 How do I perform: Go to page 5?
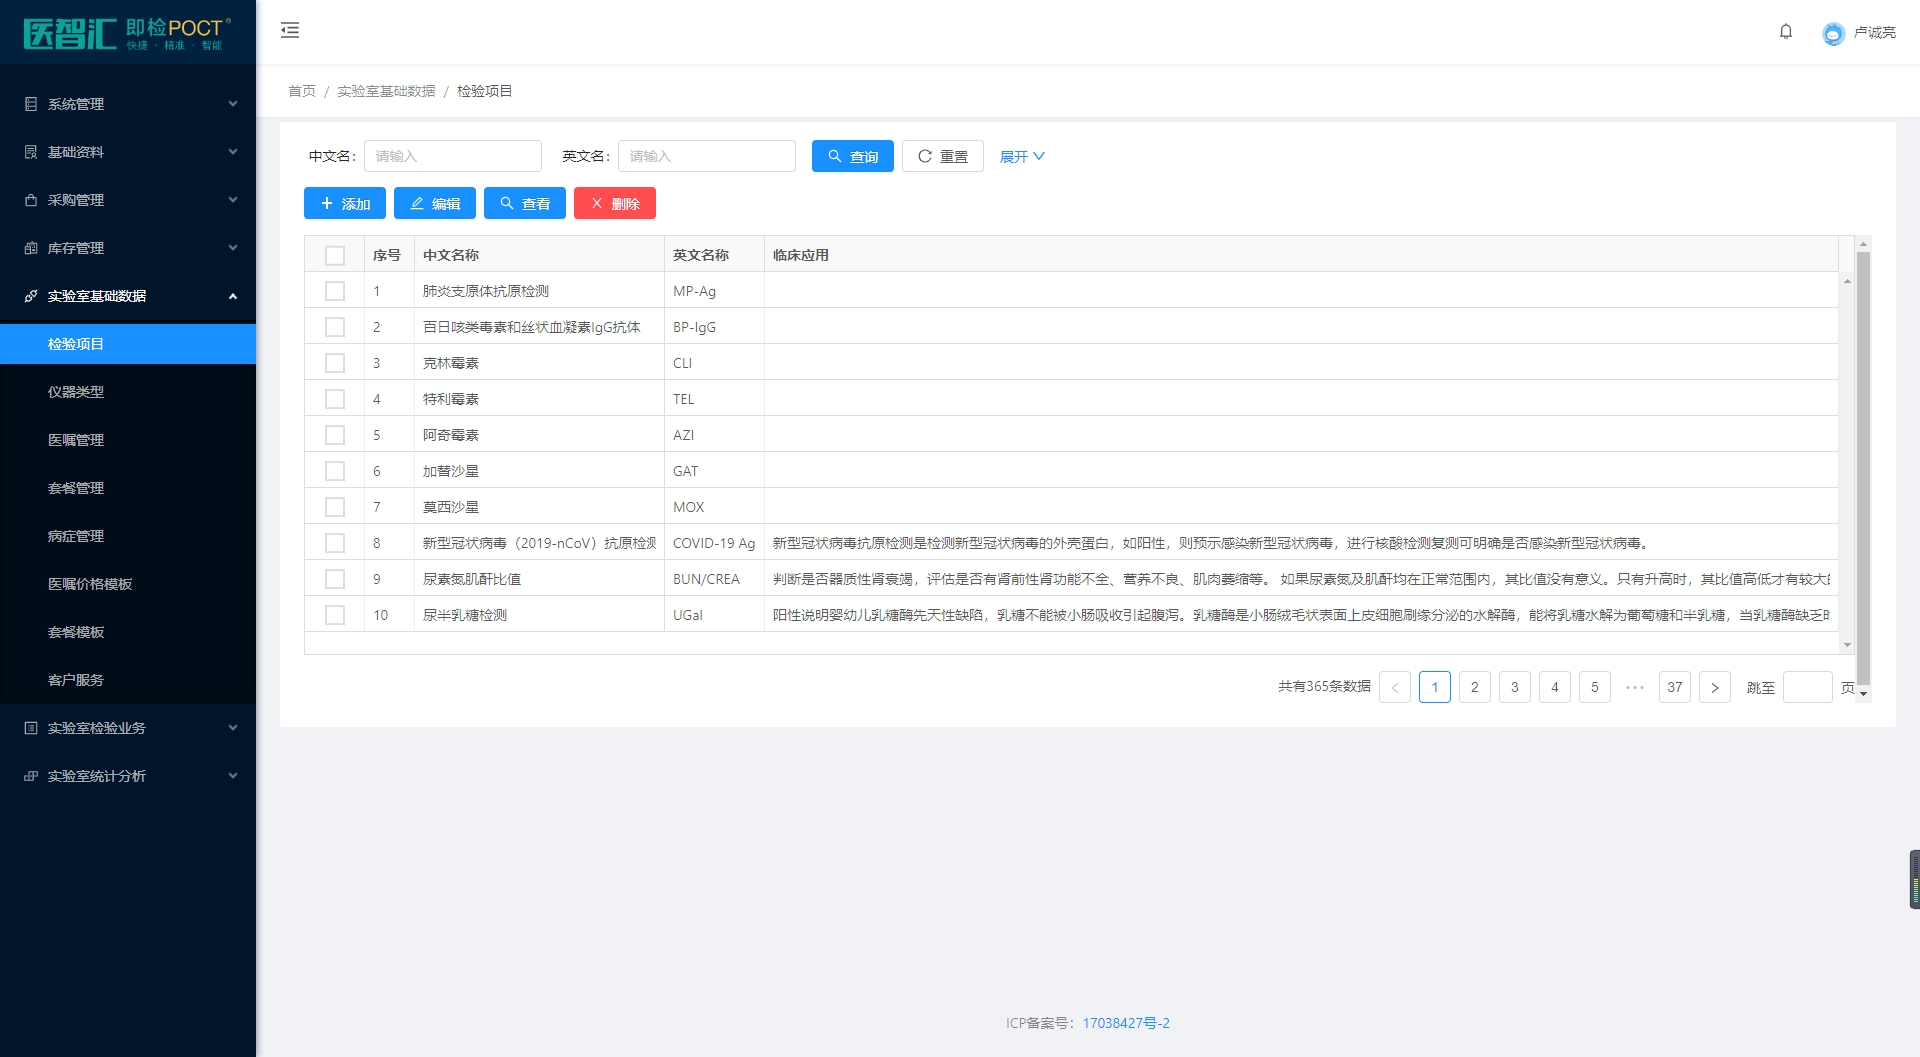1595,687
